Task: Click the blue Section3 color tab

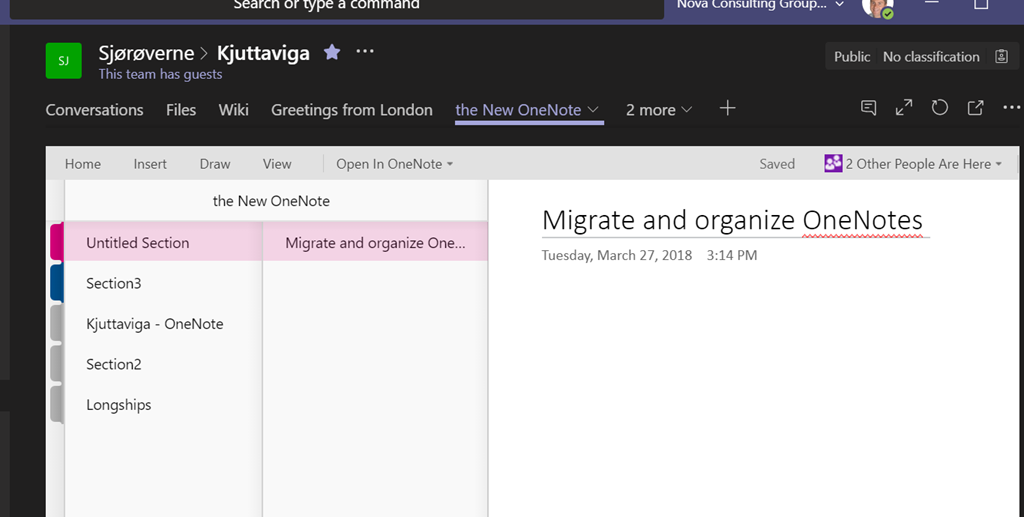Action: (57, 283)
